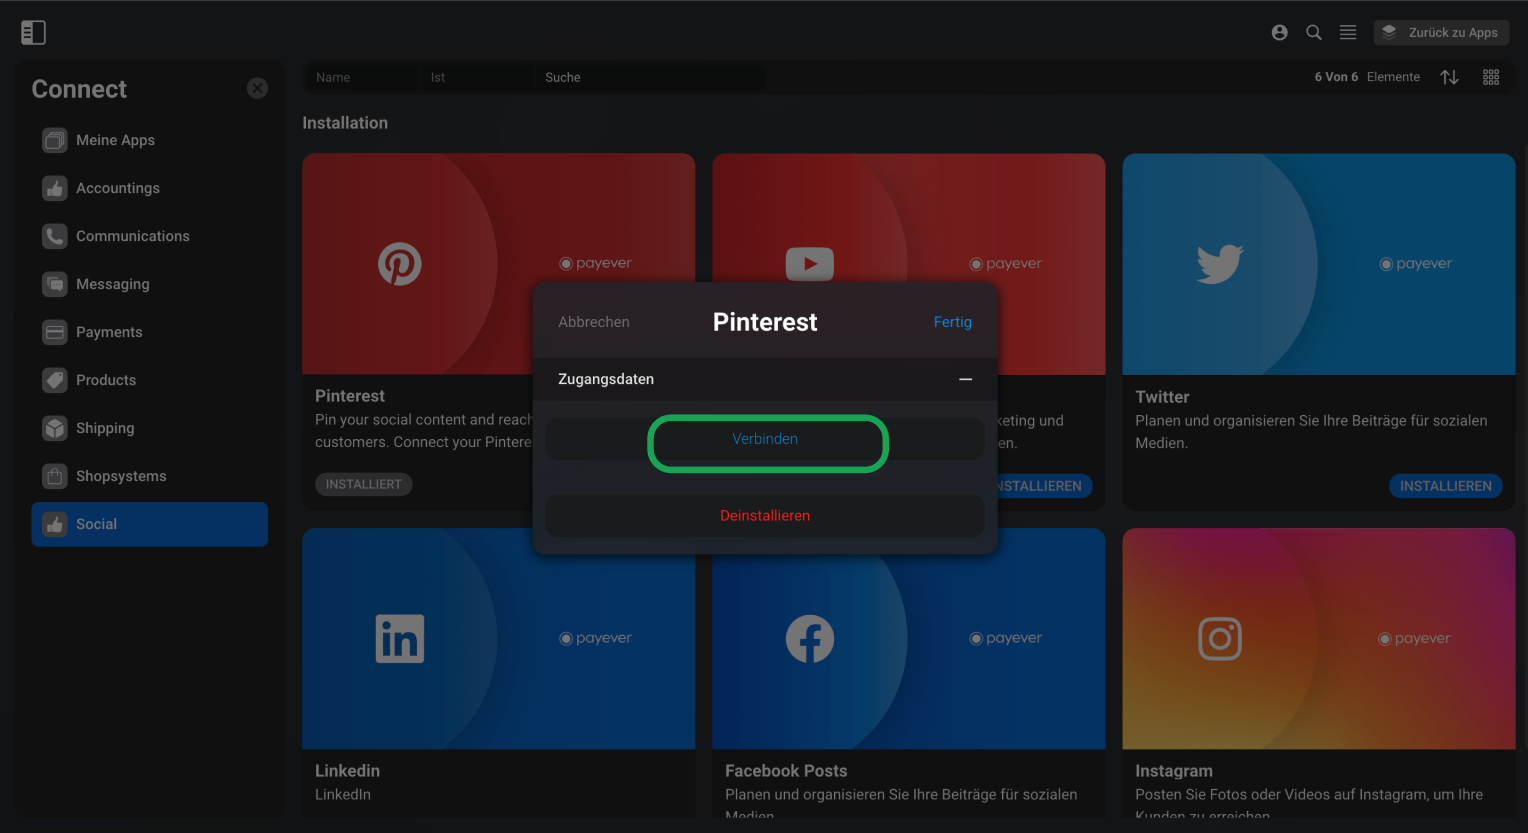Open the user account profile icon
1528x833 pixels.
pyautogui.click(x=1279, y=32)
